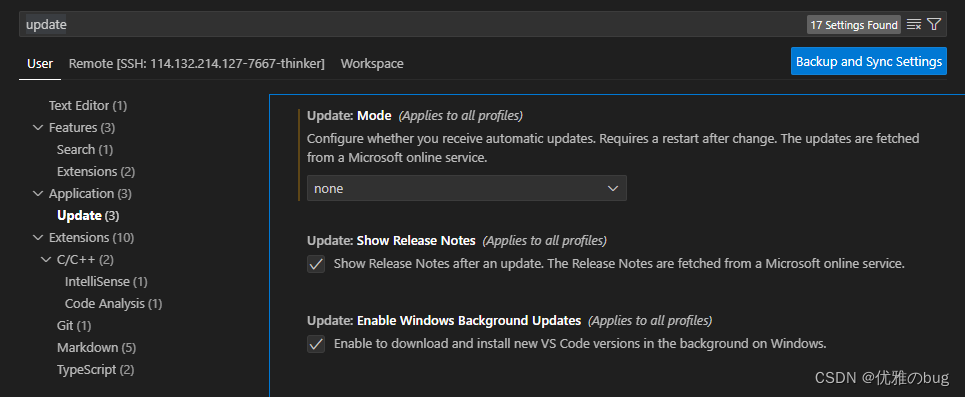Viewport: 965px width, 397px height.
Task: Select the Application (3) tree label
Action: [x=90, y=194]
